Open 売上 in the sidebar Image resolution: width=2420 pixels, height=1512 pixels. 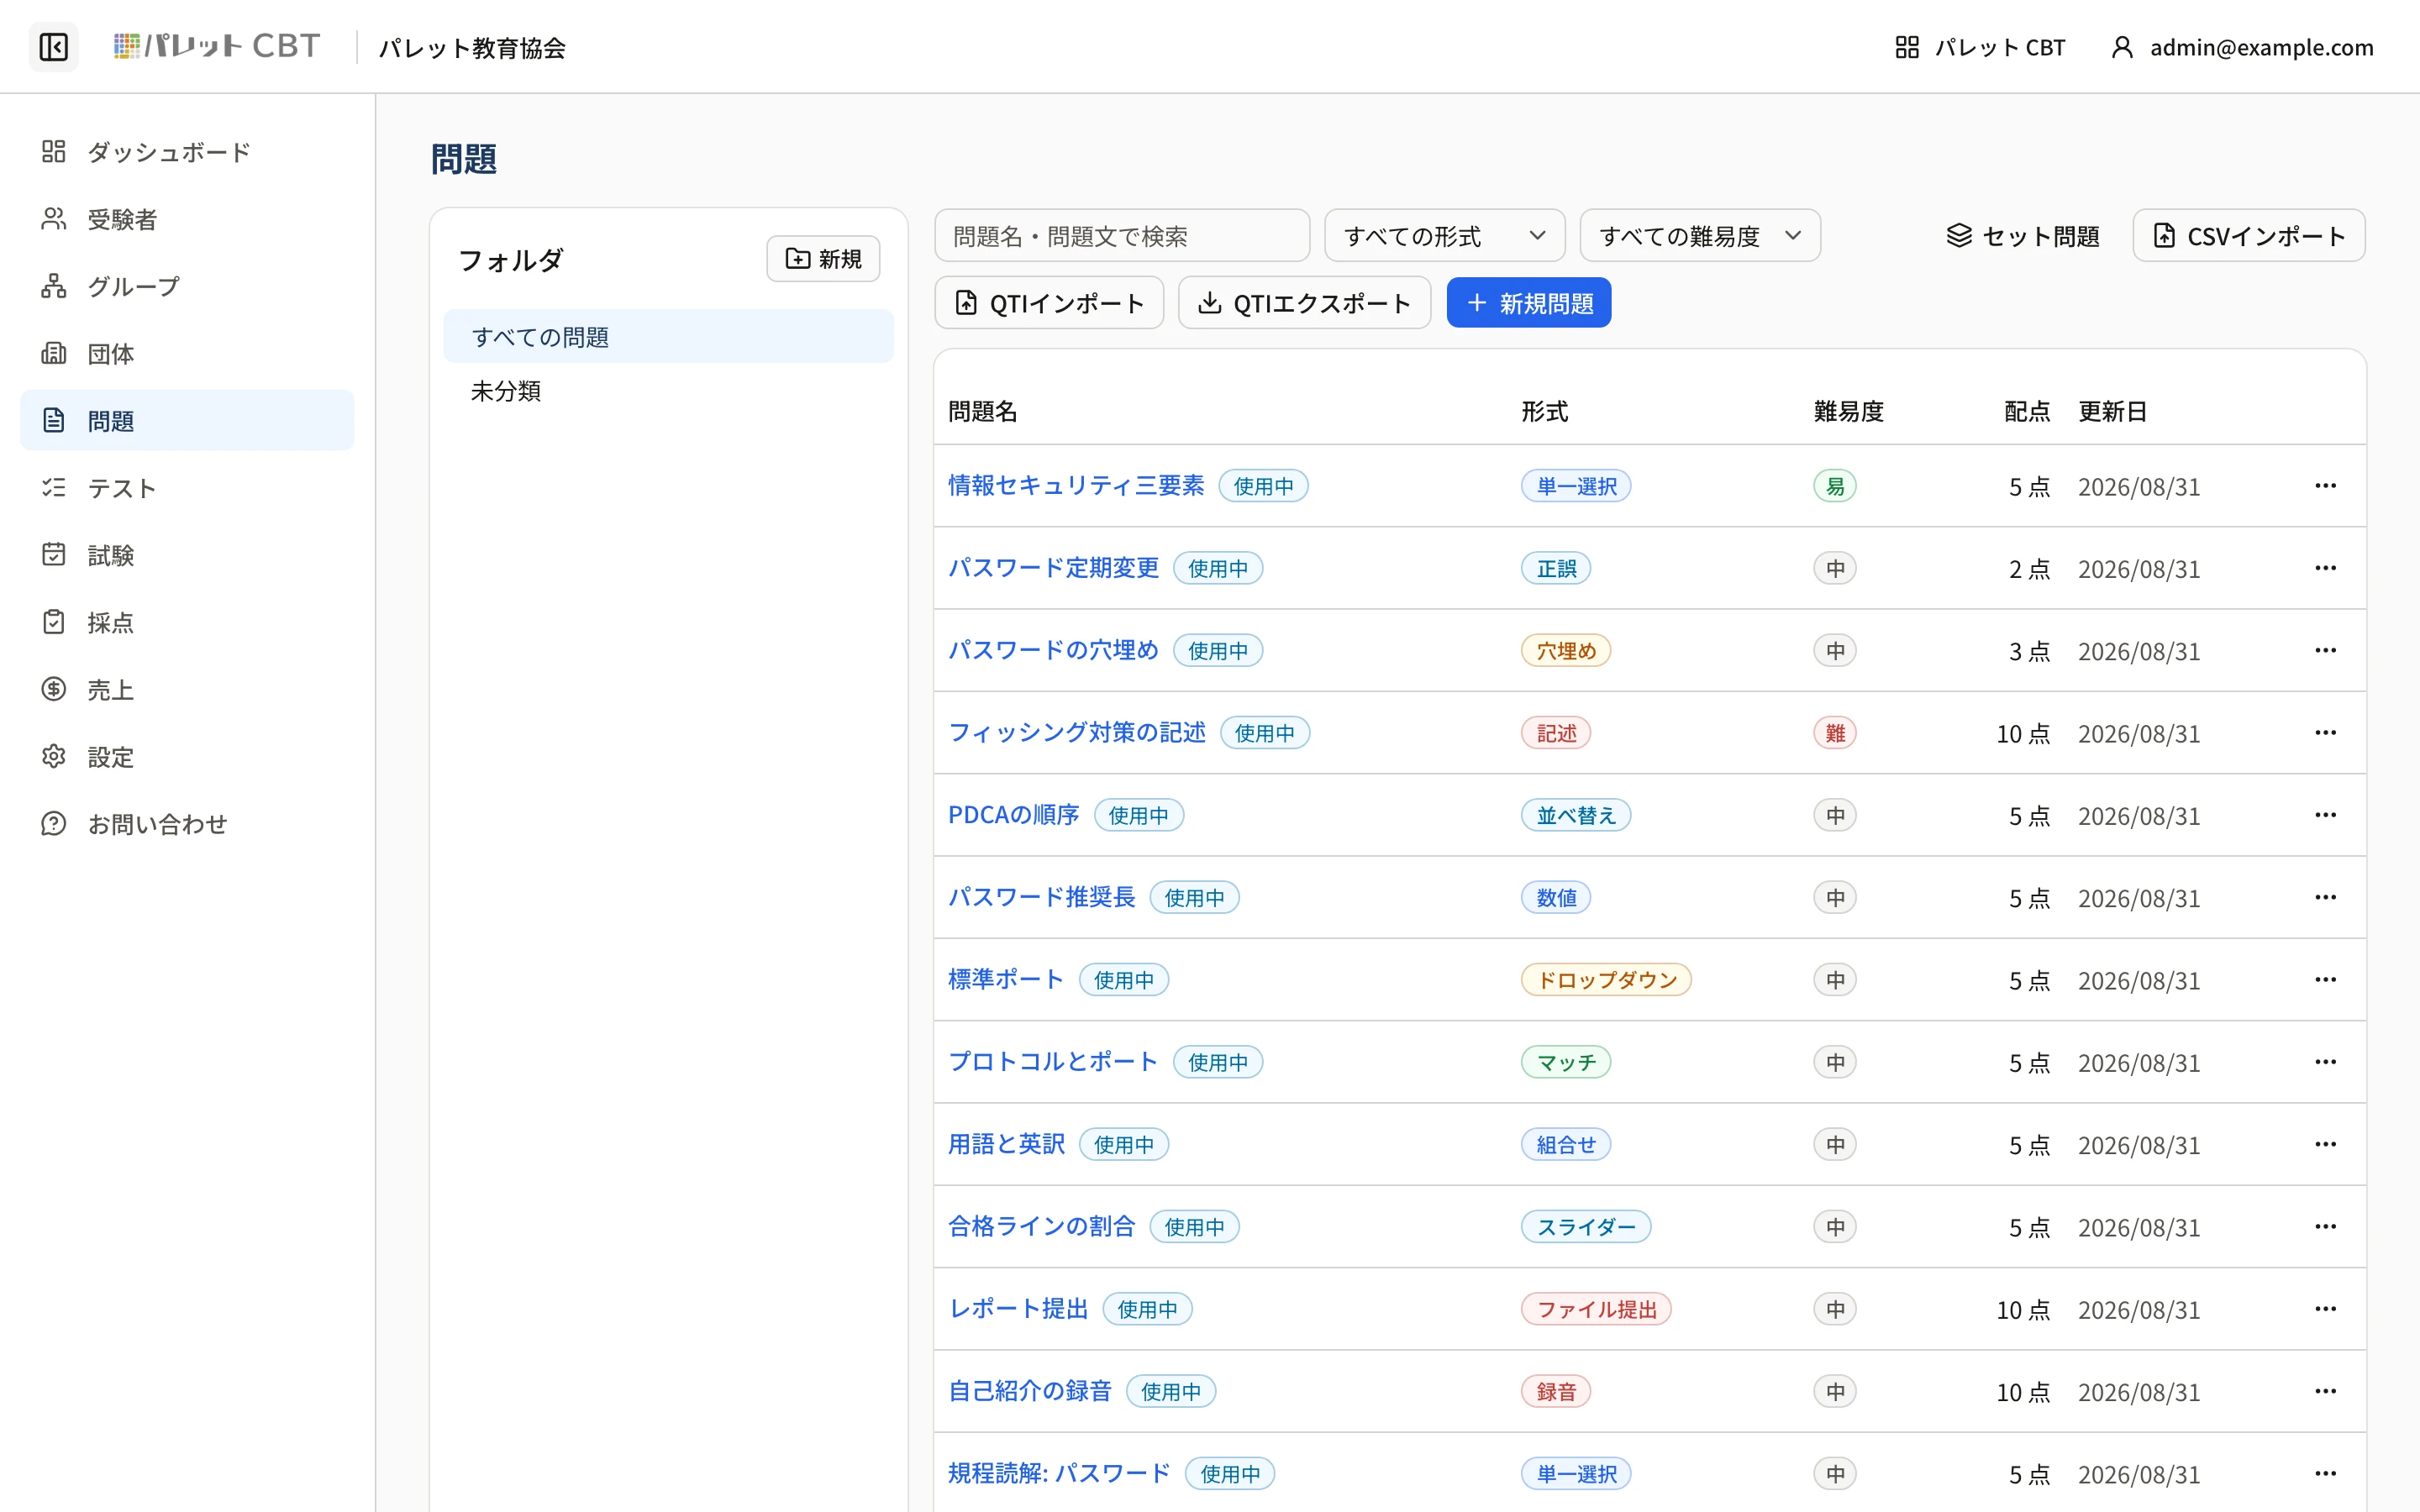pyautogui.click(x=187, y=689)
